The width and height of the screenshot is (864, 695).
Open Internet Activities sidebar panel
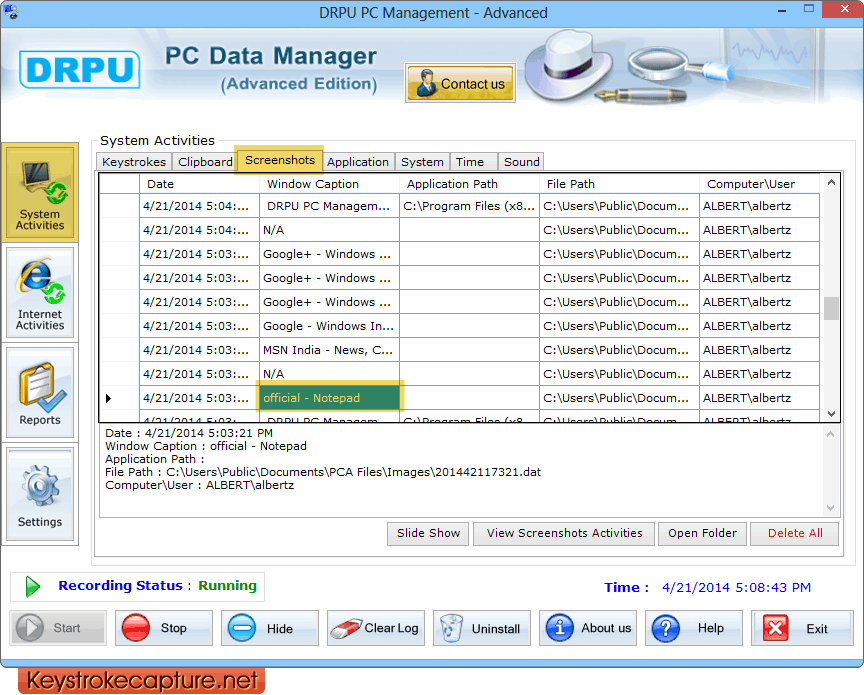tap(40, 293)
